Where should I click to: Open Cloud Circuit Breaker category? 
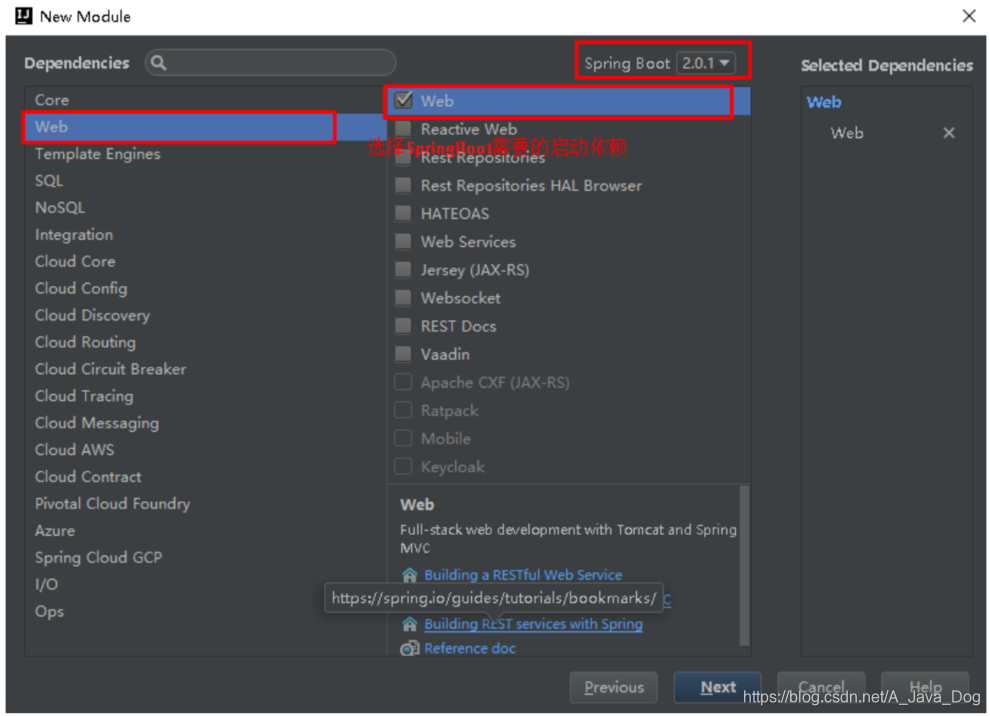click(205, 369)
